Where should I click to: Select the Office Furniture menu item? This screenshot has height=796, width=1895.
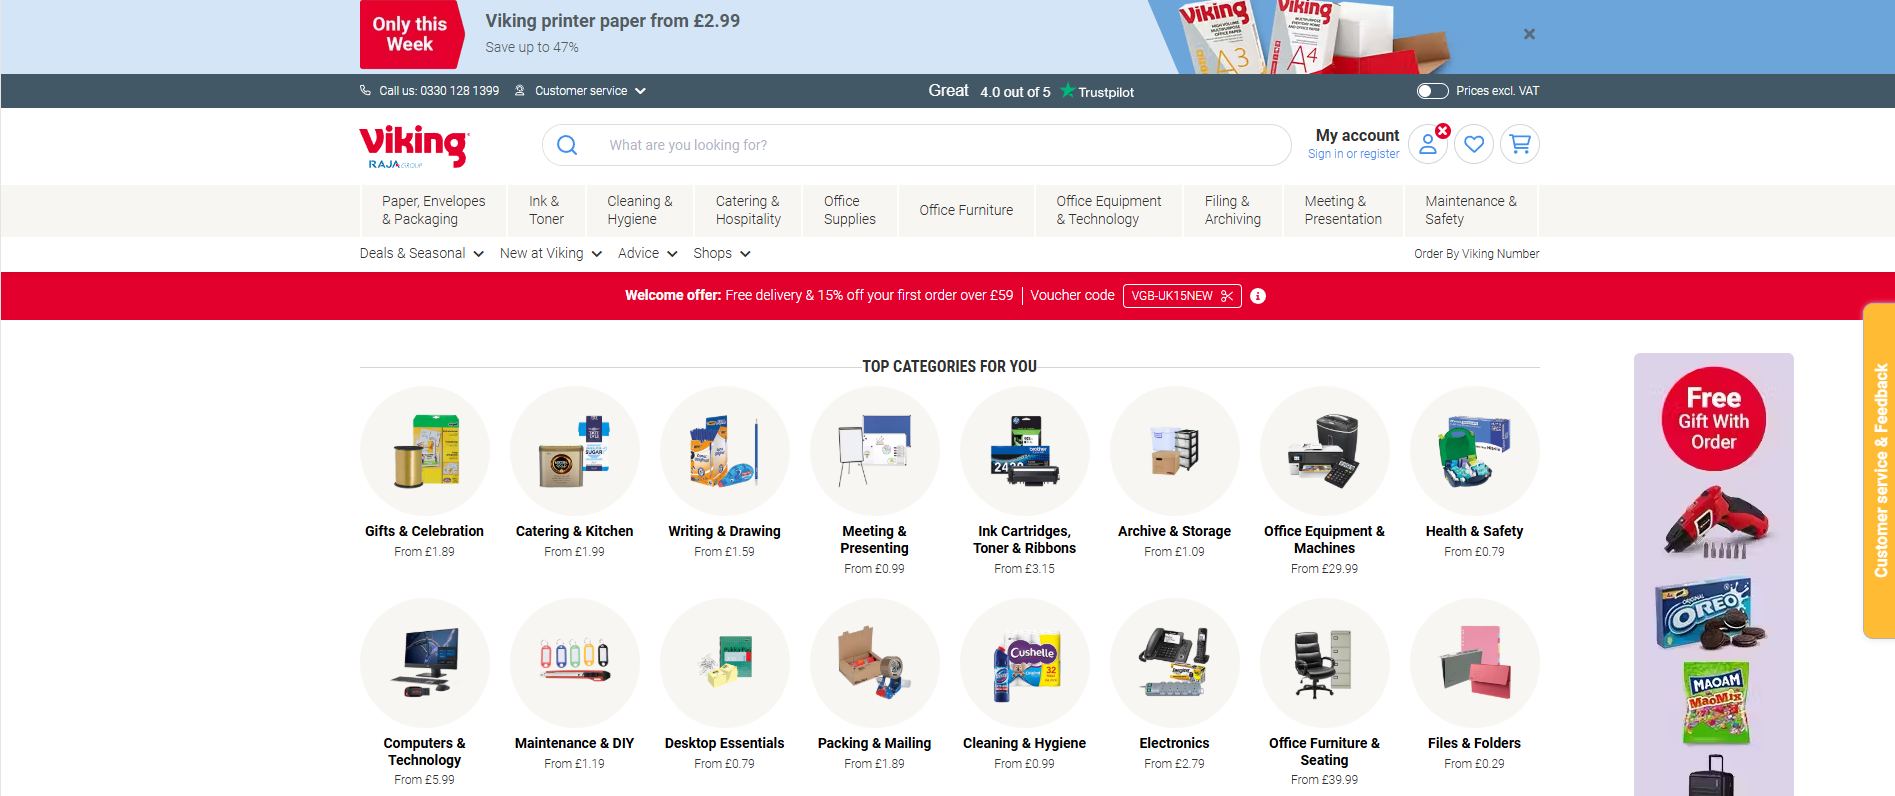click(966, 210)
